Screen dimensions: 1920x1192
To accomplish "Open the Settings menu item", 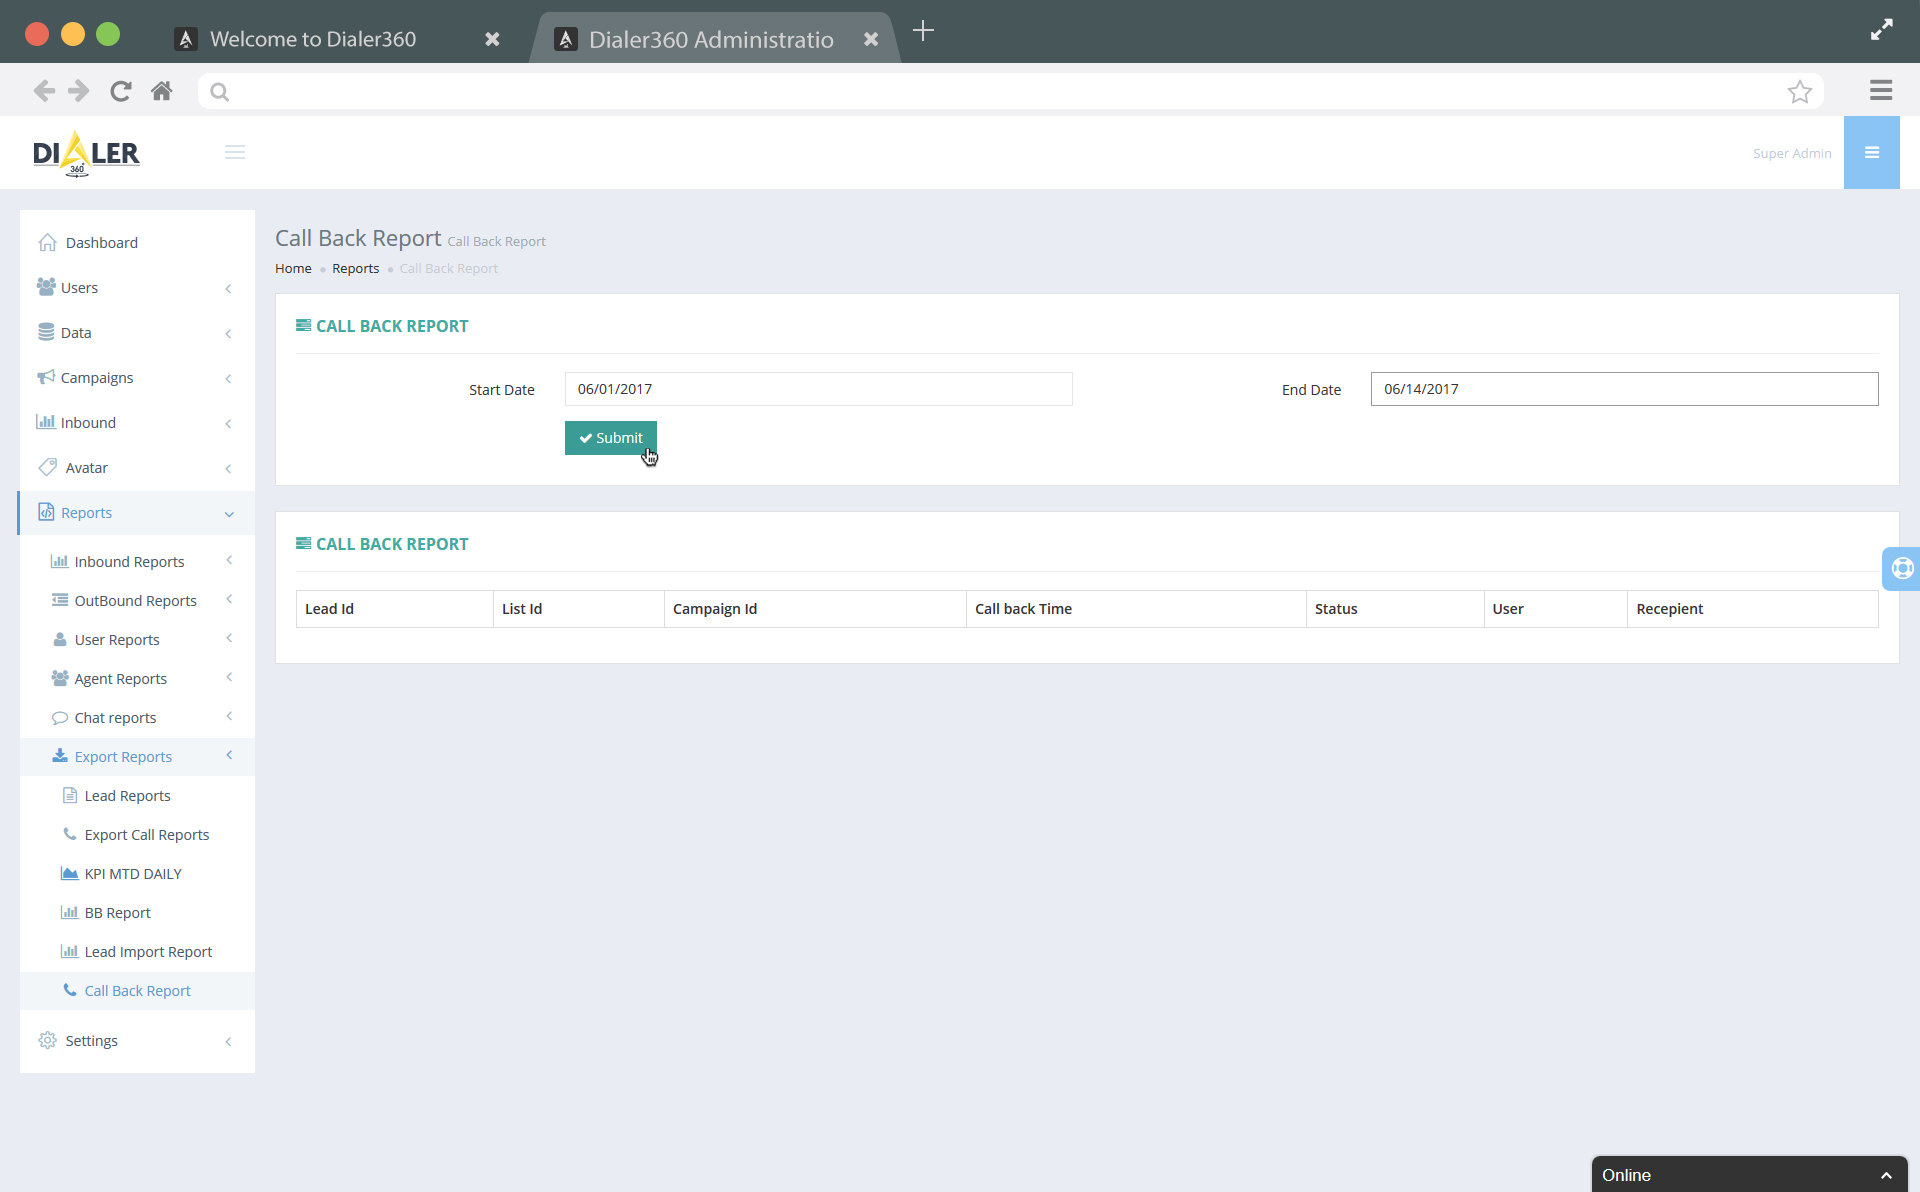I will 90,1040.
